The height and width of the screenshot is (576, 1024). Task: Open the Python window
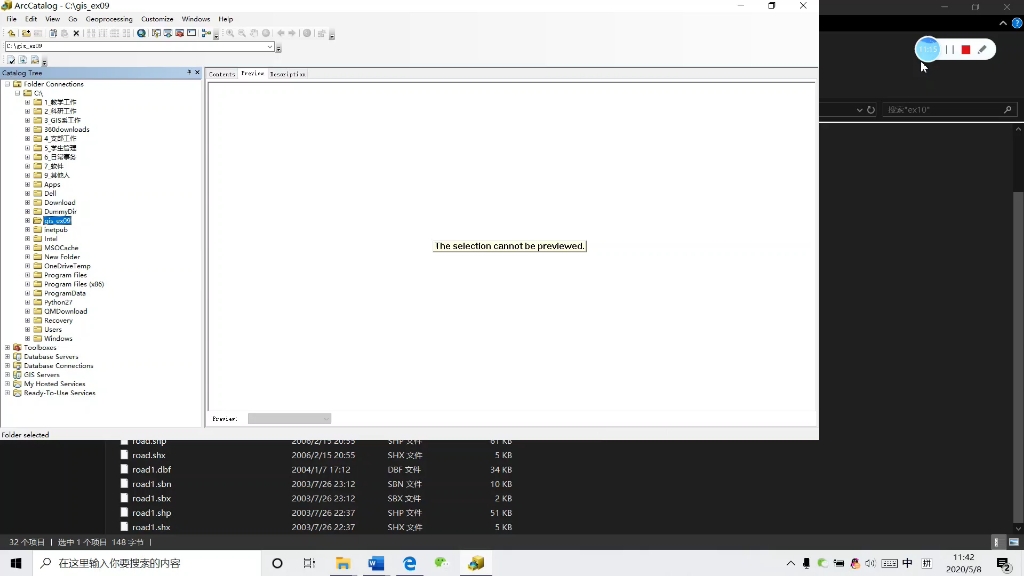(x=191, y=32)
